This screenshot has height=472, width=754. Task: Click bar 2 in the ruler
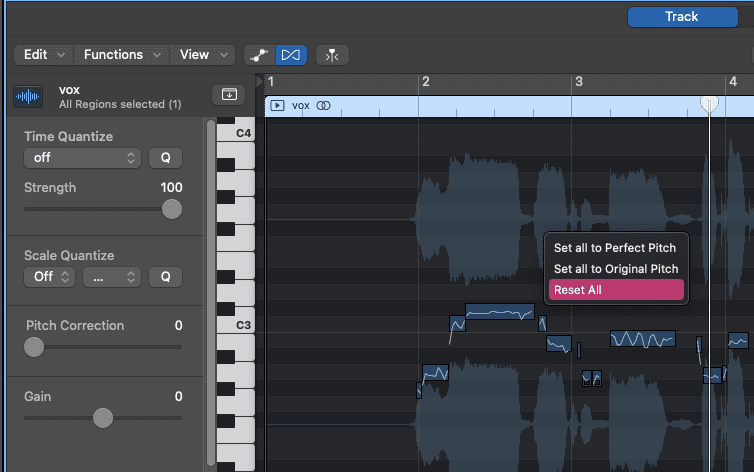pos(426,82)
